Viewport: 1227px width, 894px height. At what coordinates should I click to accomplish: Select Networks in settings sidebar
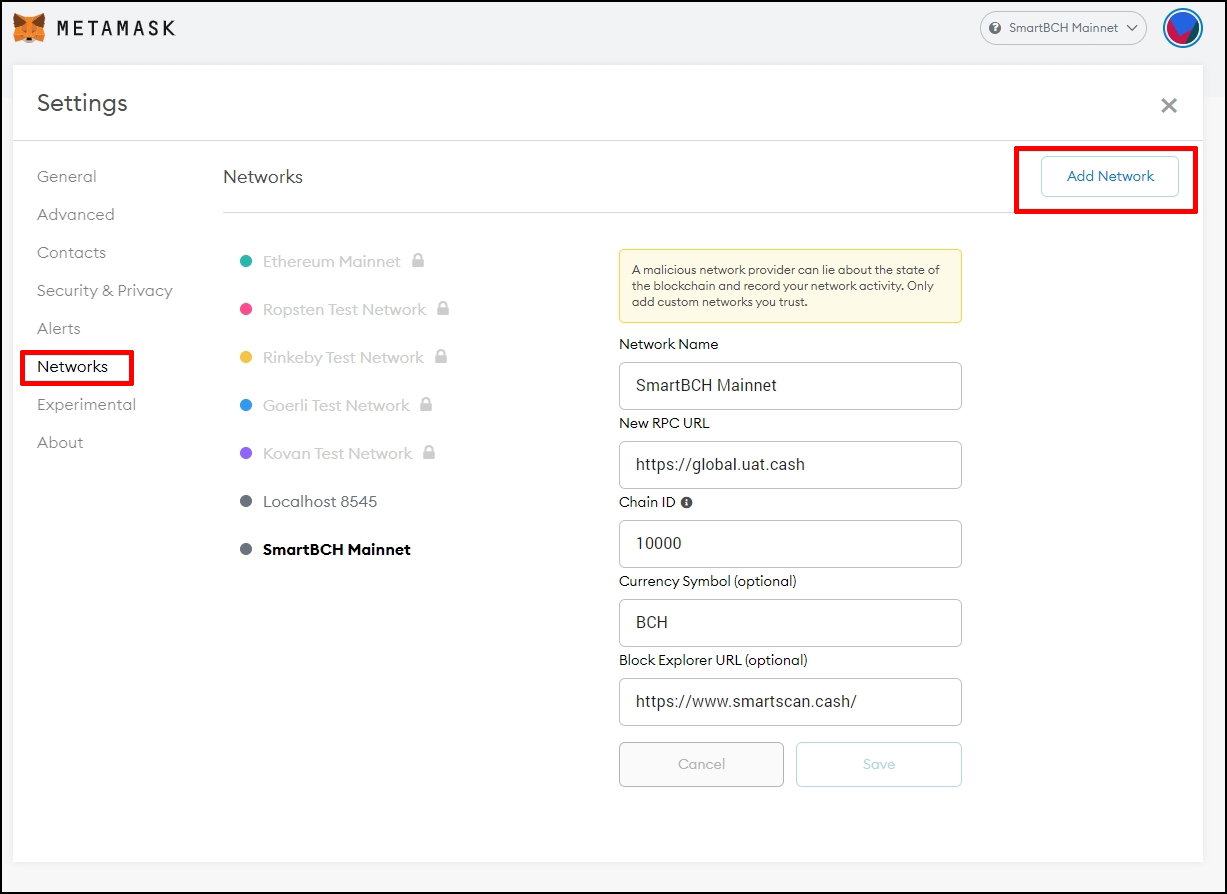point(72,367)
